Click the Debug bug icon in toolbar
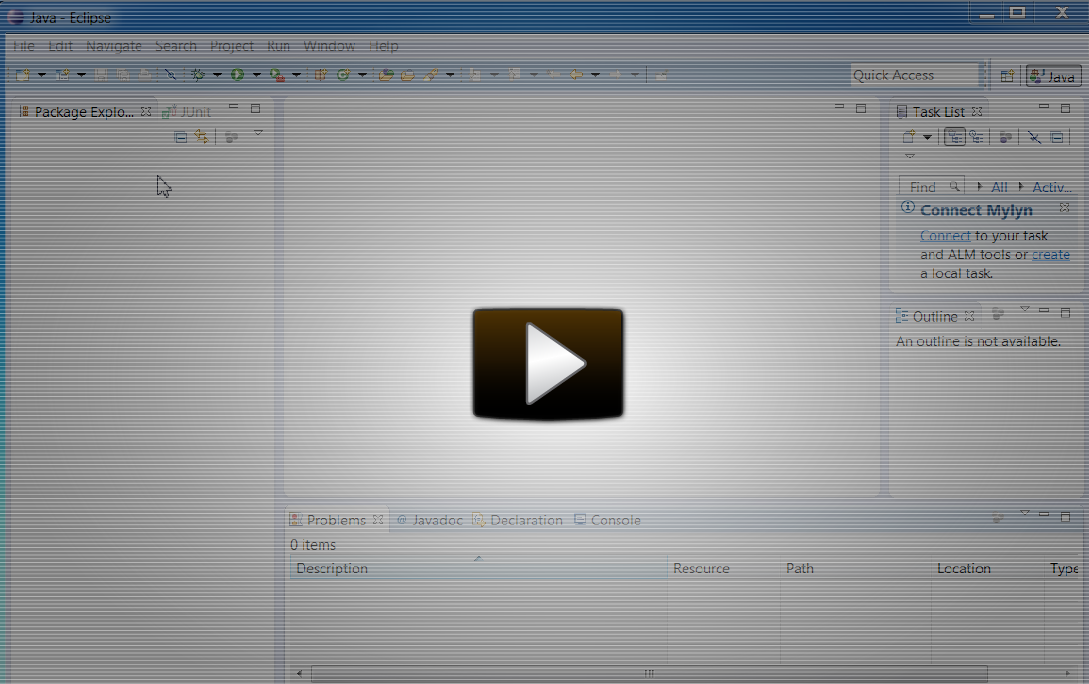1089x684 pixels. [198, 75]
